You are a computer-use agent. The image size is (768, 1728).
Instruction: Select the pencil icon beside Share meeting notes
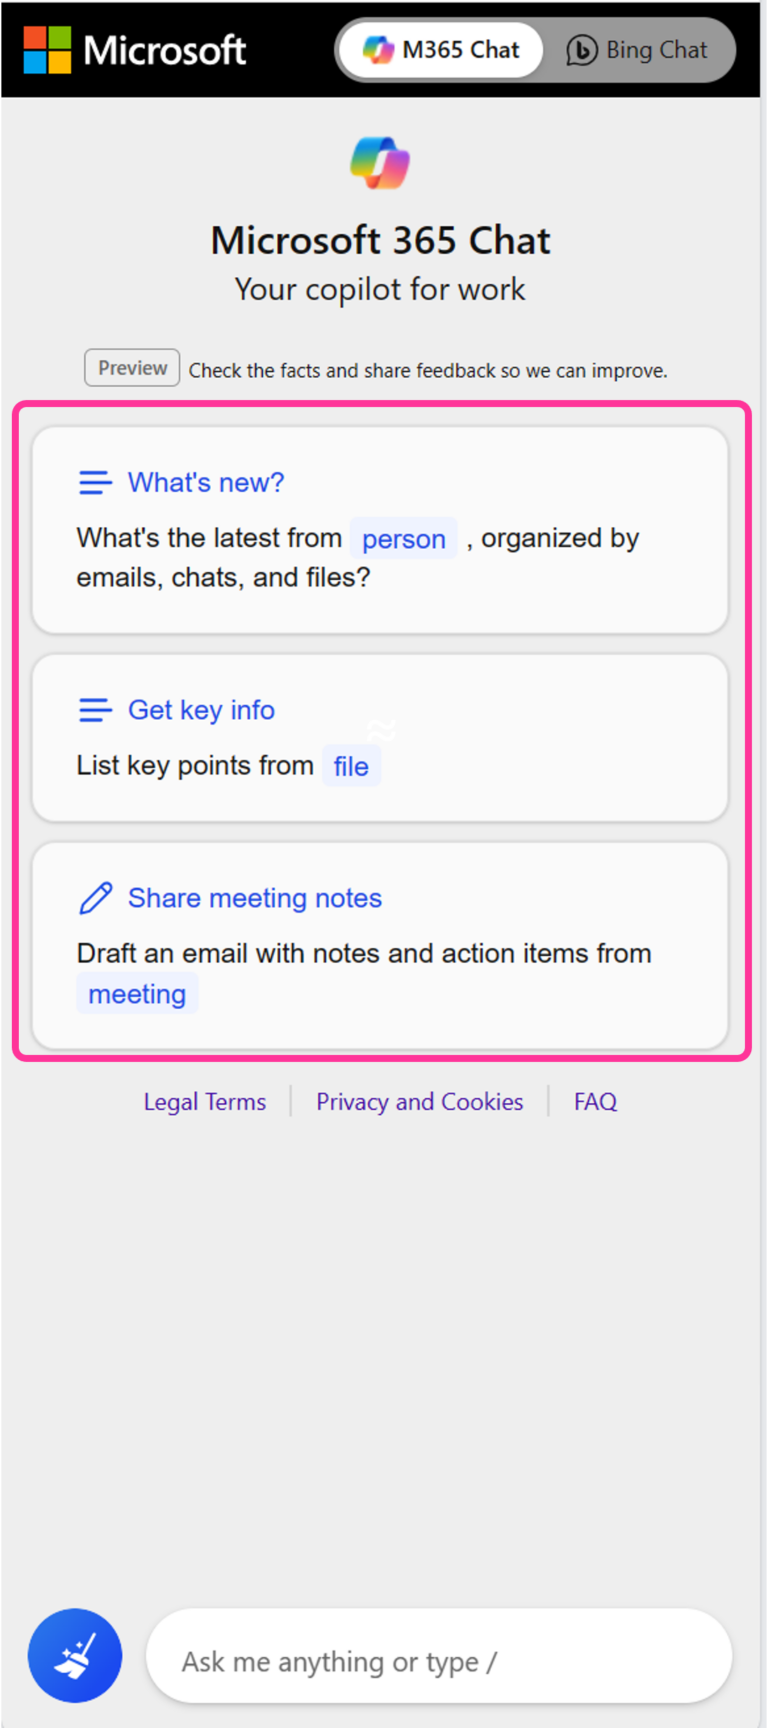point(95,897)
